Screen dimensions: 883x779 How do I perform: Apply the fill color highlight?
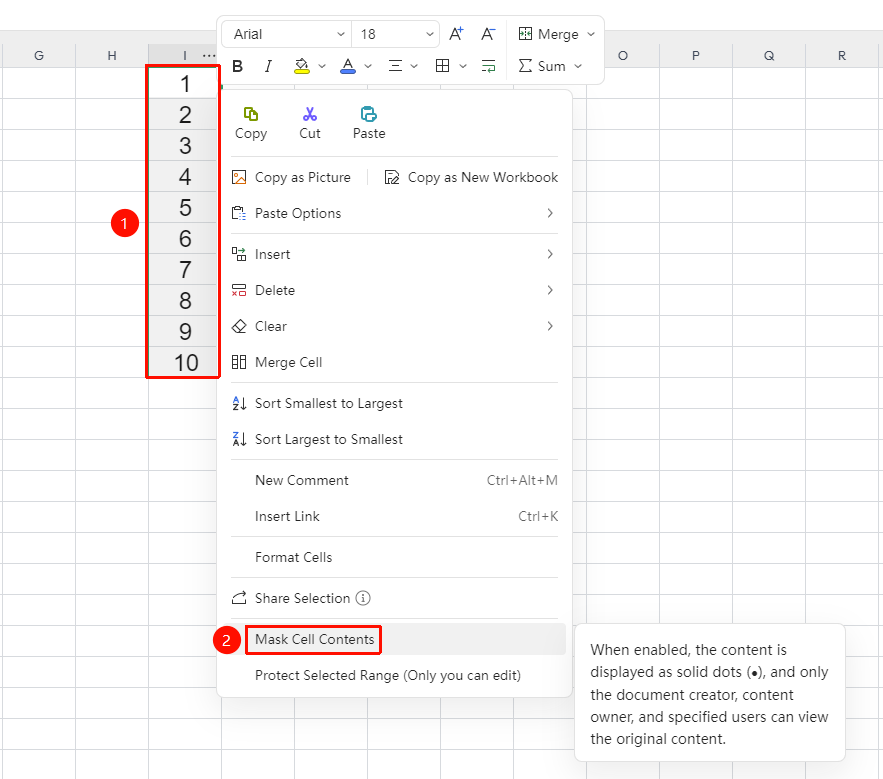[302, 66]
